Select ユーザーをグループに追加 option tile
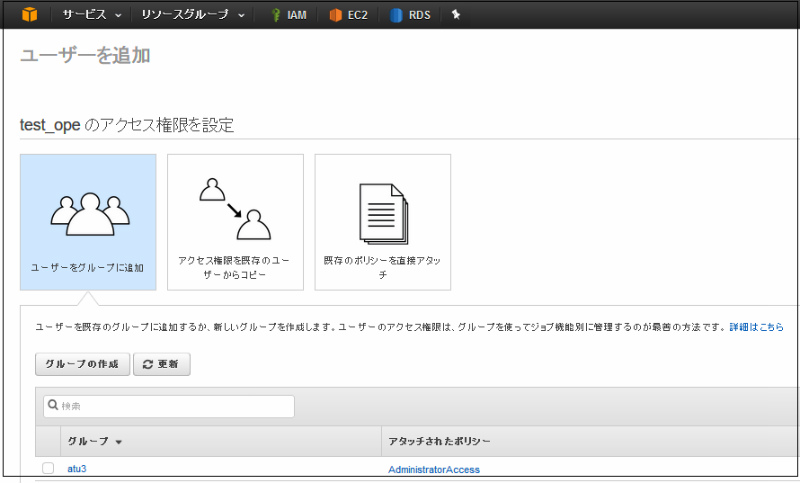This screenshot has height=483, width=800. 88,222
